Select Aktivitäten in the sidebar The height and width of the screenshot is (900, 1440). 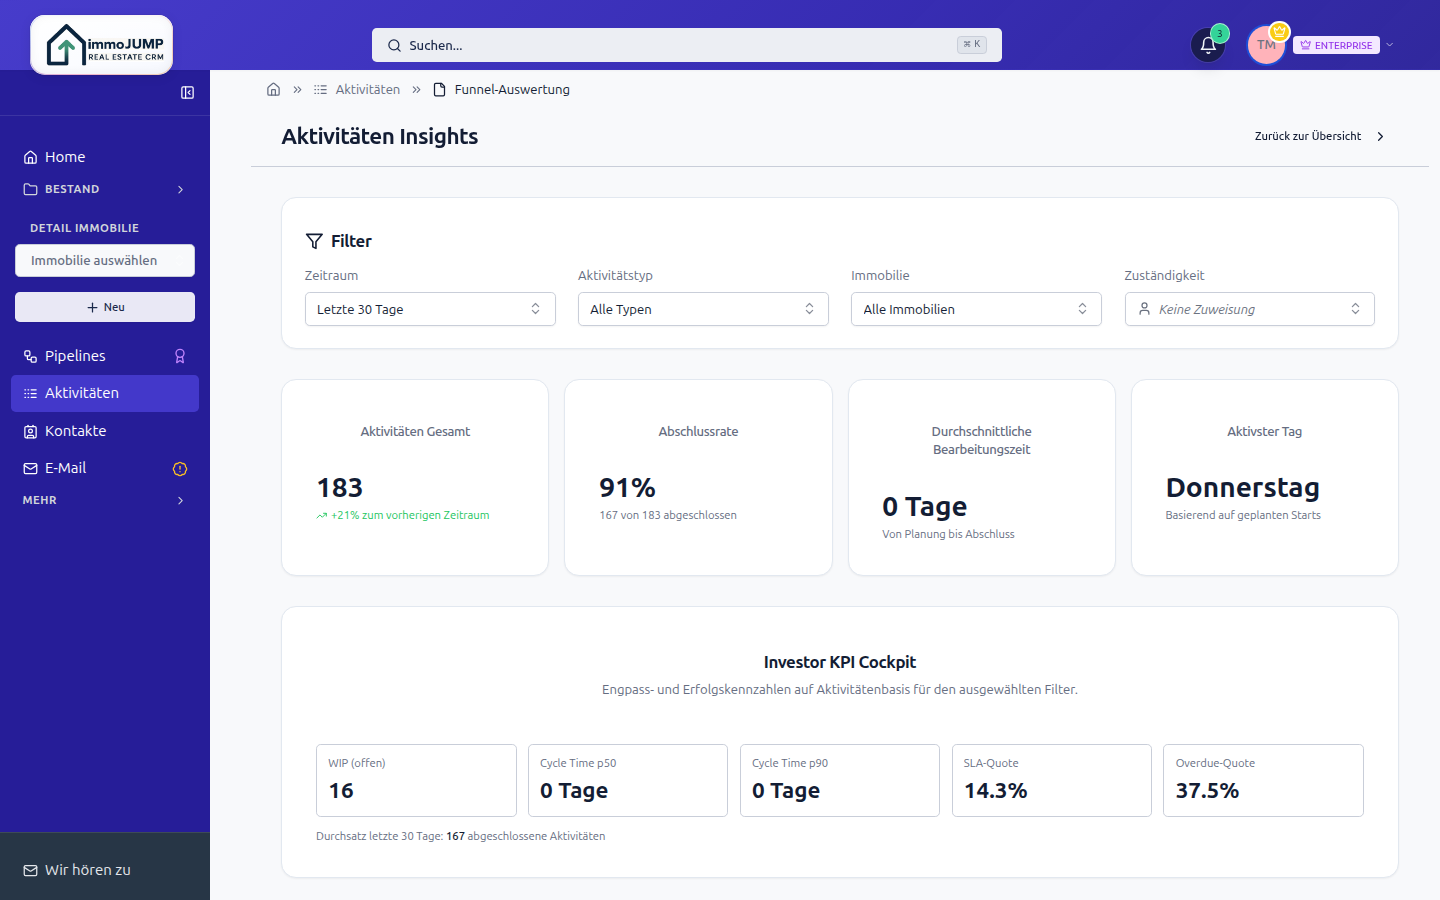(x=105, y=393)
